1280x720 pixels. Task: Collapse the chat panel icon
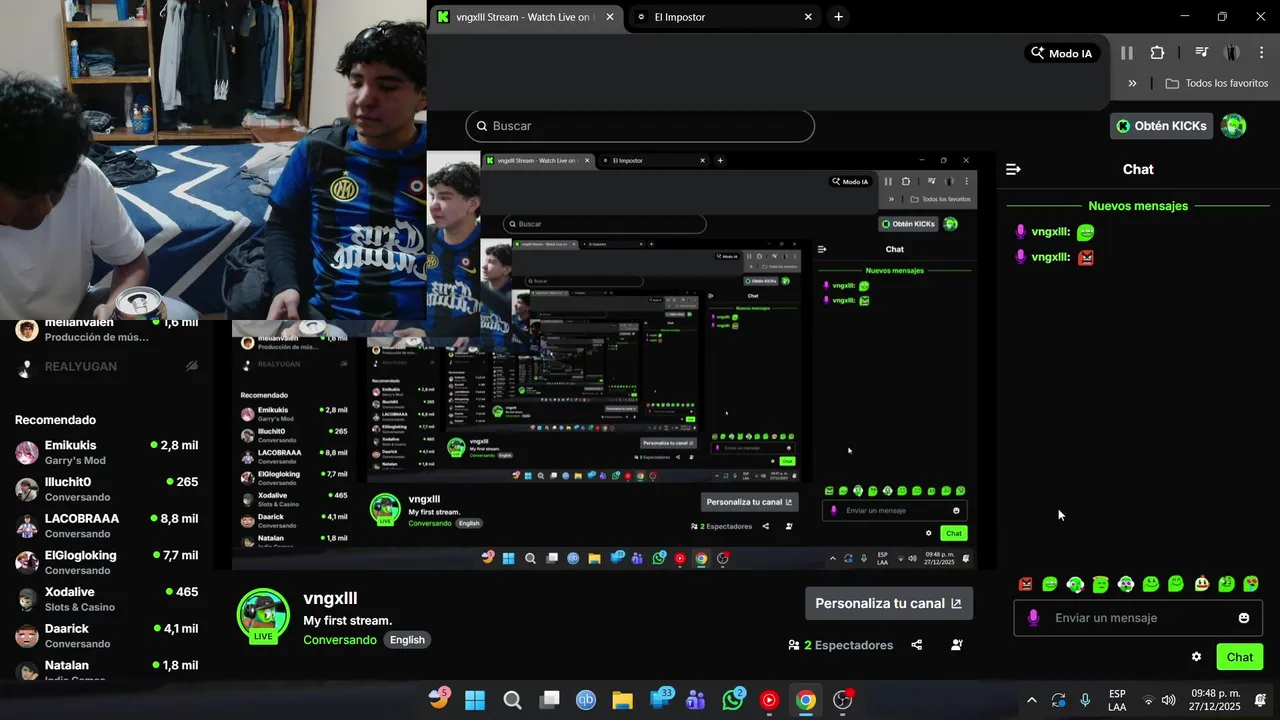(1013, 170)
